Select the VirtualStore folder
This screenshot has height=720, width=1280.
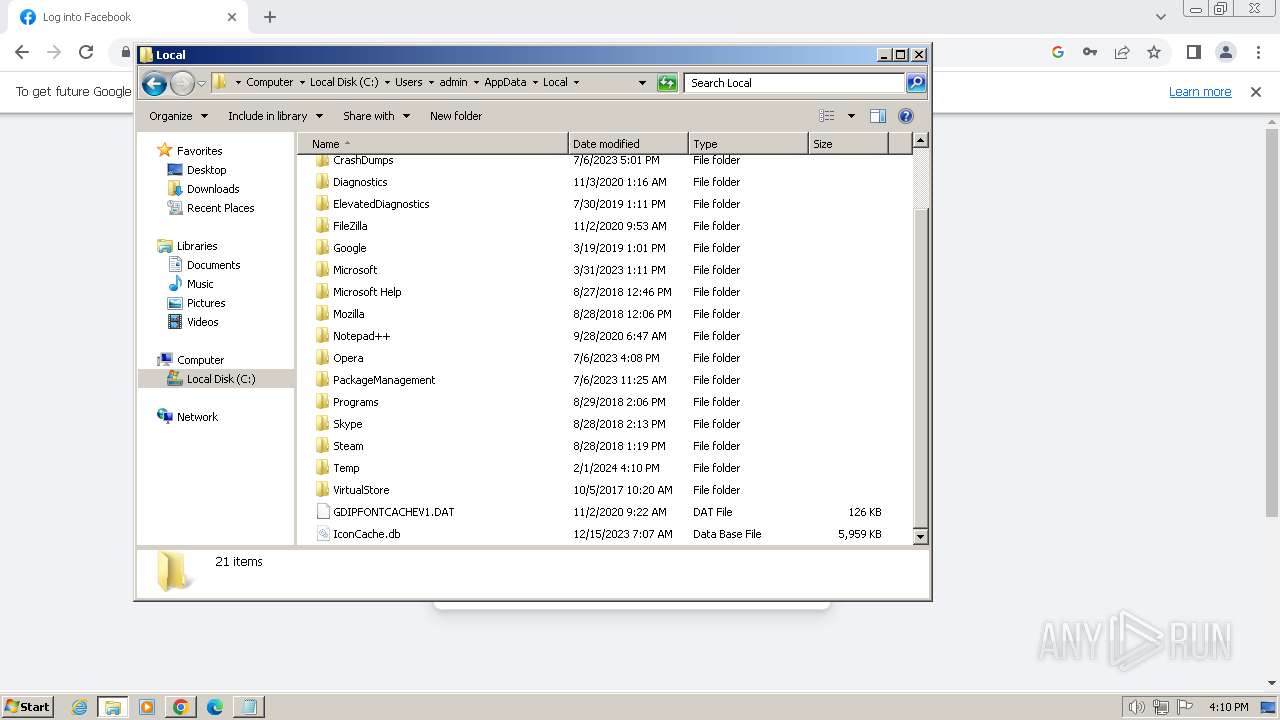361,490
